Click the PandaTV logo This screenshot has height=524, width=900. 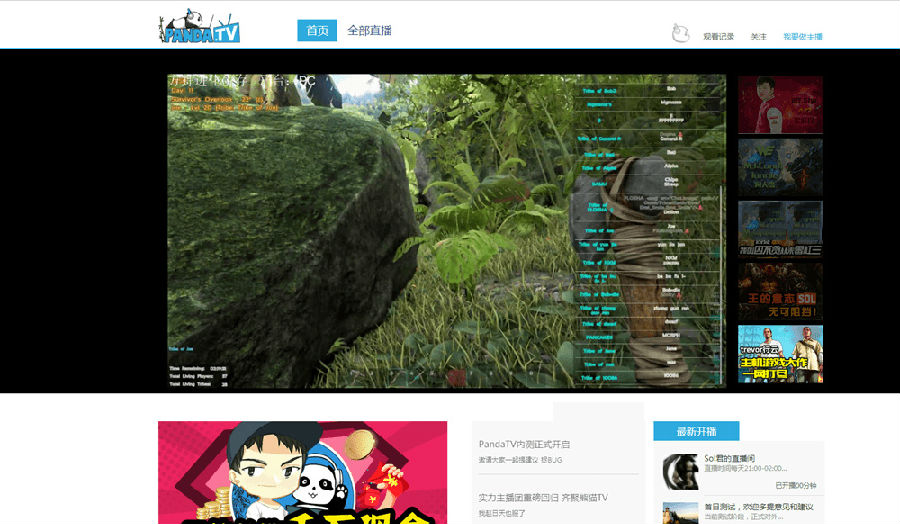click(x=199, y=27)
